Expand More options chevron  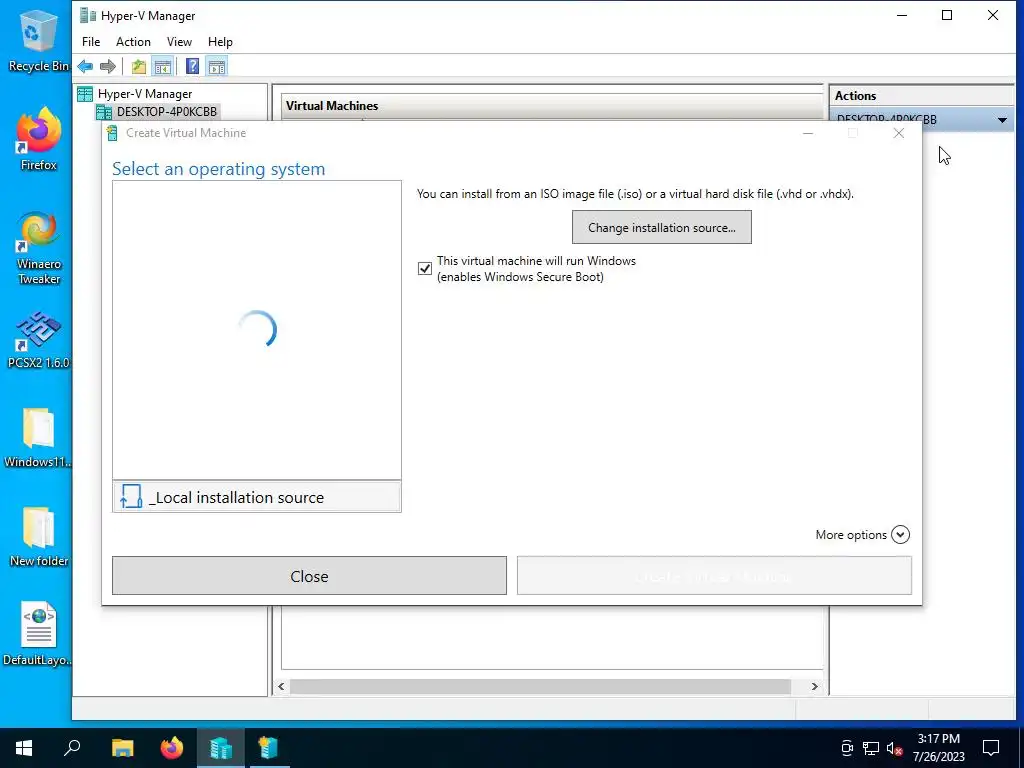pos(900,534)
